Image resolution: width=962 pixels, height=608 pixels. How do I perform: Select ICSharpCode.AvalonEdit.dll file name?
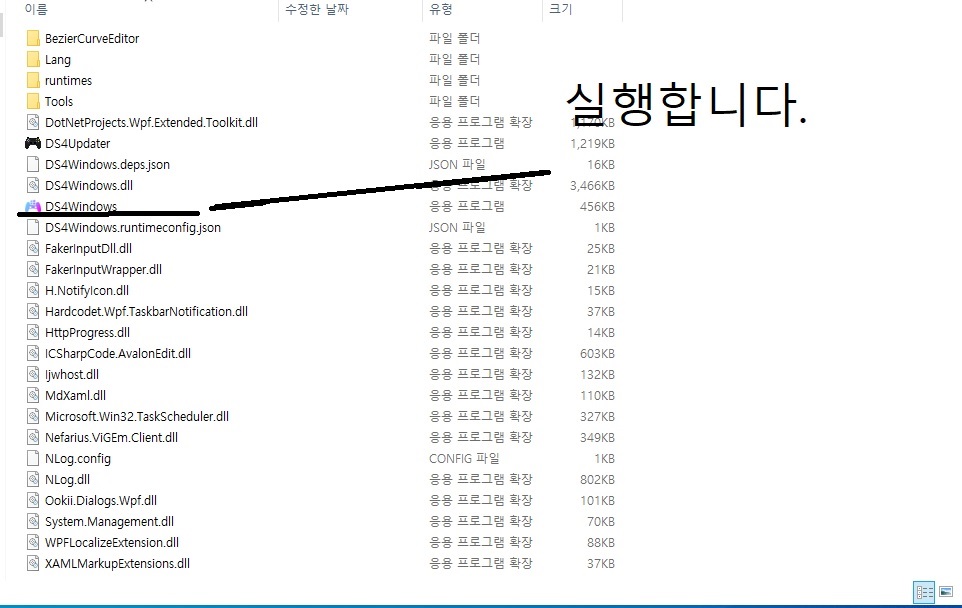point(118,353)
